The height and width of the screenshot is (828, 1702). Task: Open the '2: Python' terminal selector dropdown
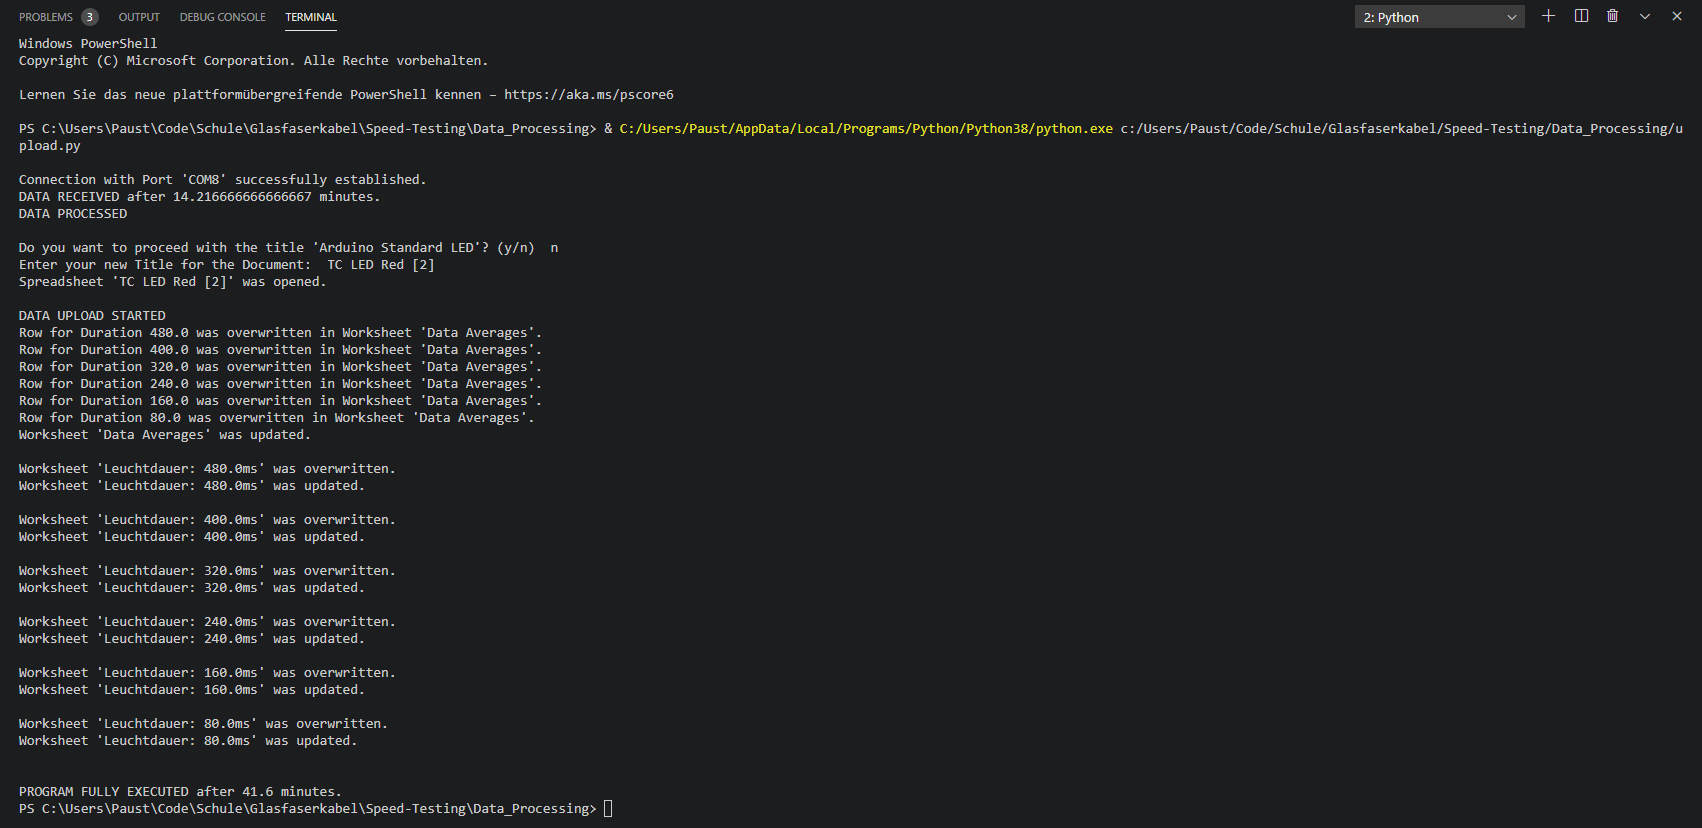(1439, 17)
